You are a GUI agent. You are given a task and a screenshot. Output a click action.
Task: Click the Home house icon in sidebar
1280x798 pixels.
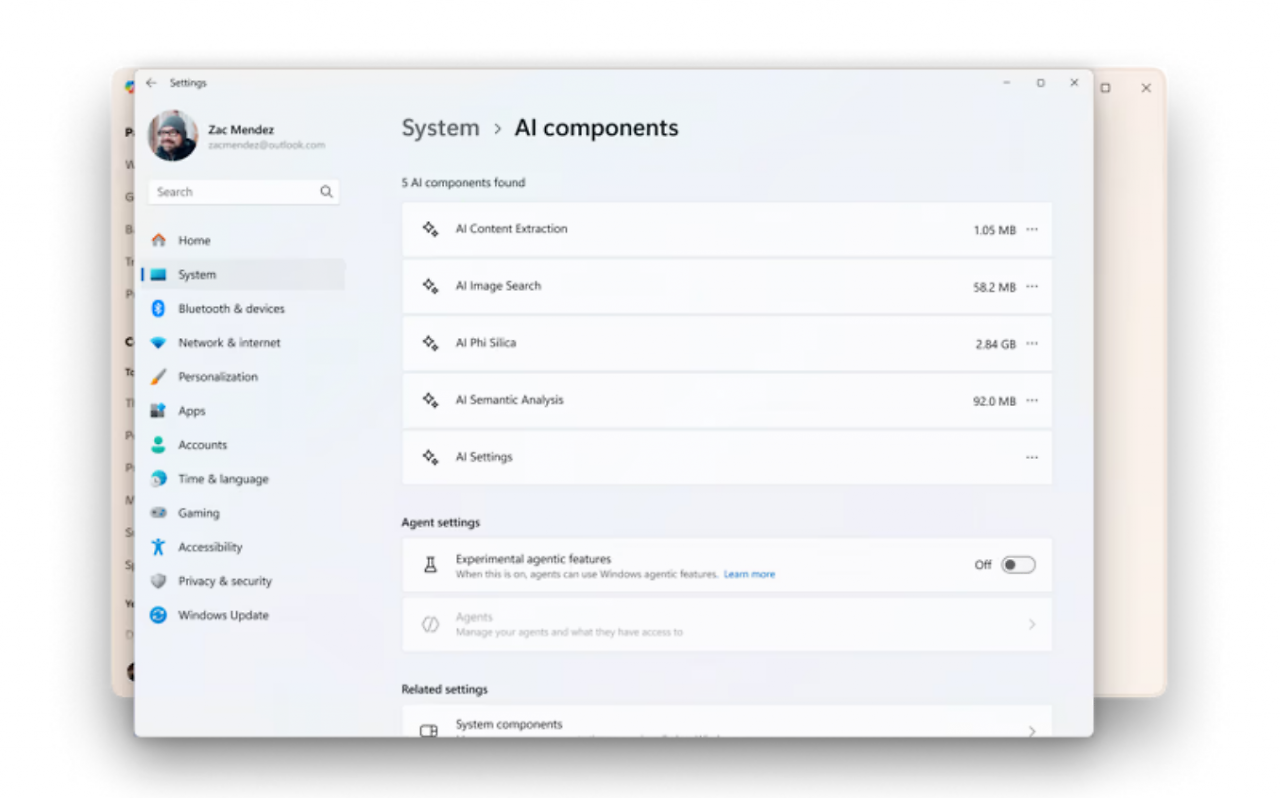coord(158,240)
